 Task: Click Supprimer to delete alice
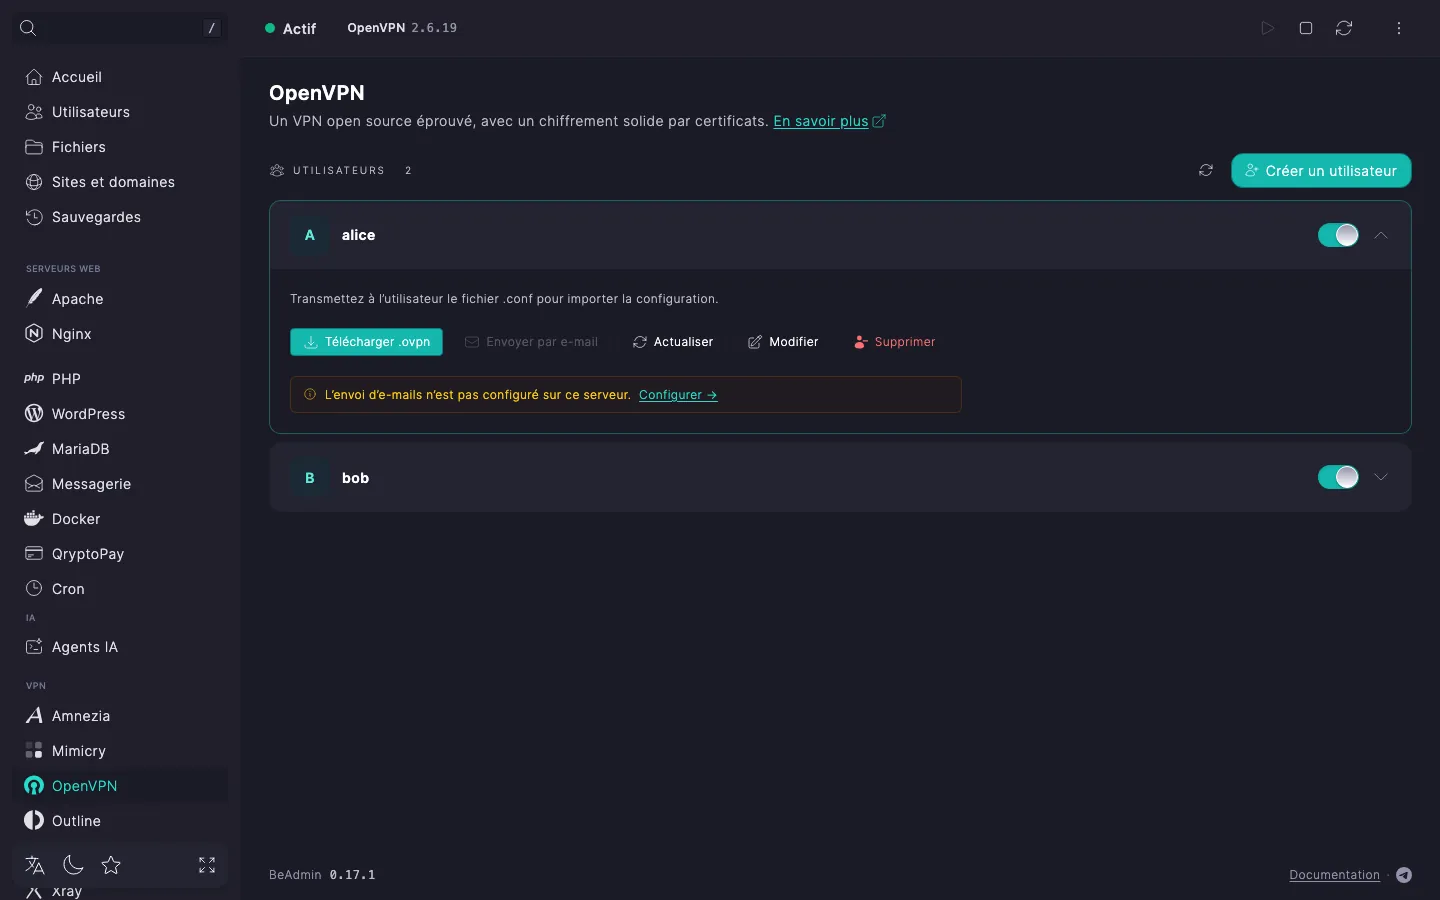click(x=895, y=342)
